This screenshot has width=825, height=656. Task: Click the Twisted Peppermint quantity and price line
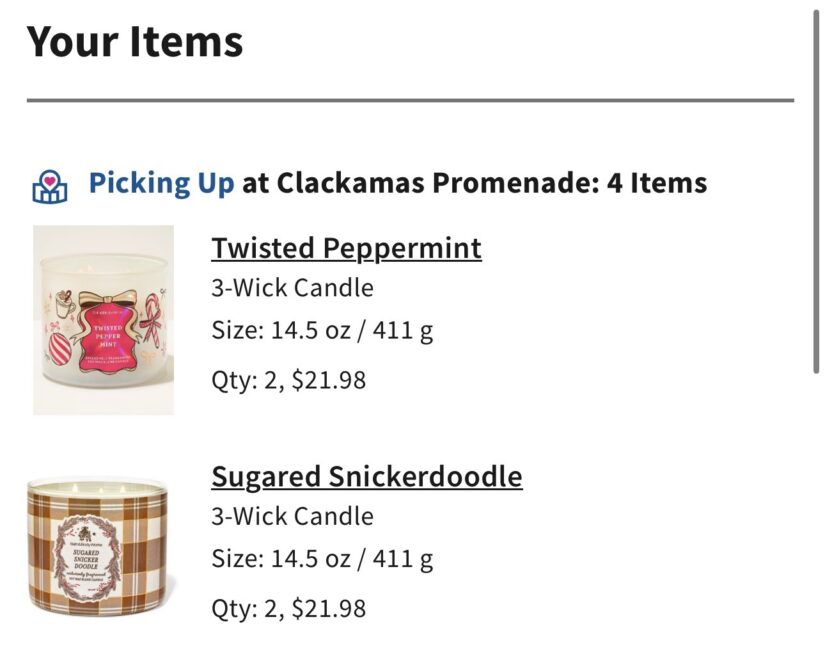[x=288, y=380]
